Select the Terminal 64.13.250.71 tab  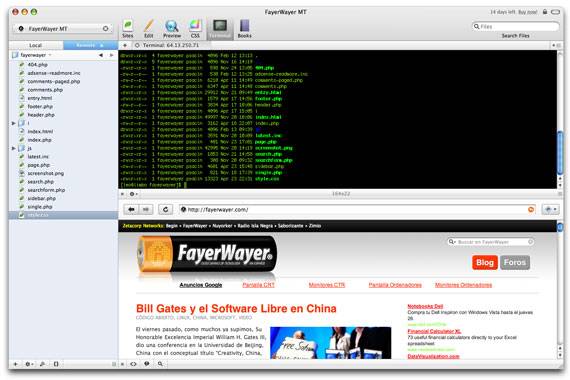[167, 45]
